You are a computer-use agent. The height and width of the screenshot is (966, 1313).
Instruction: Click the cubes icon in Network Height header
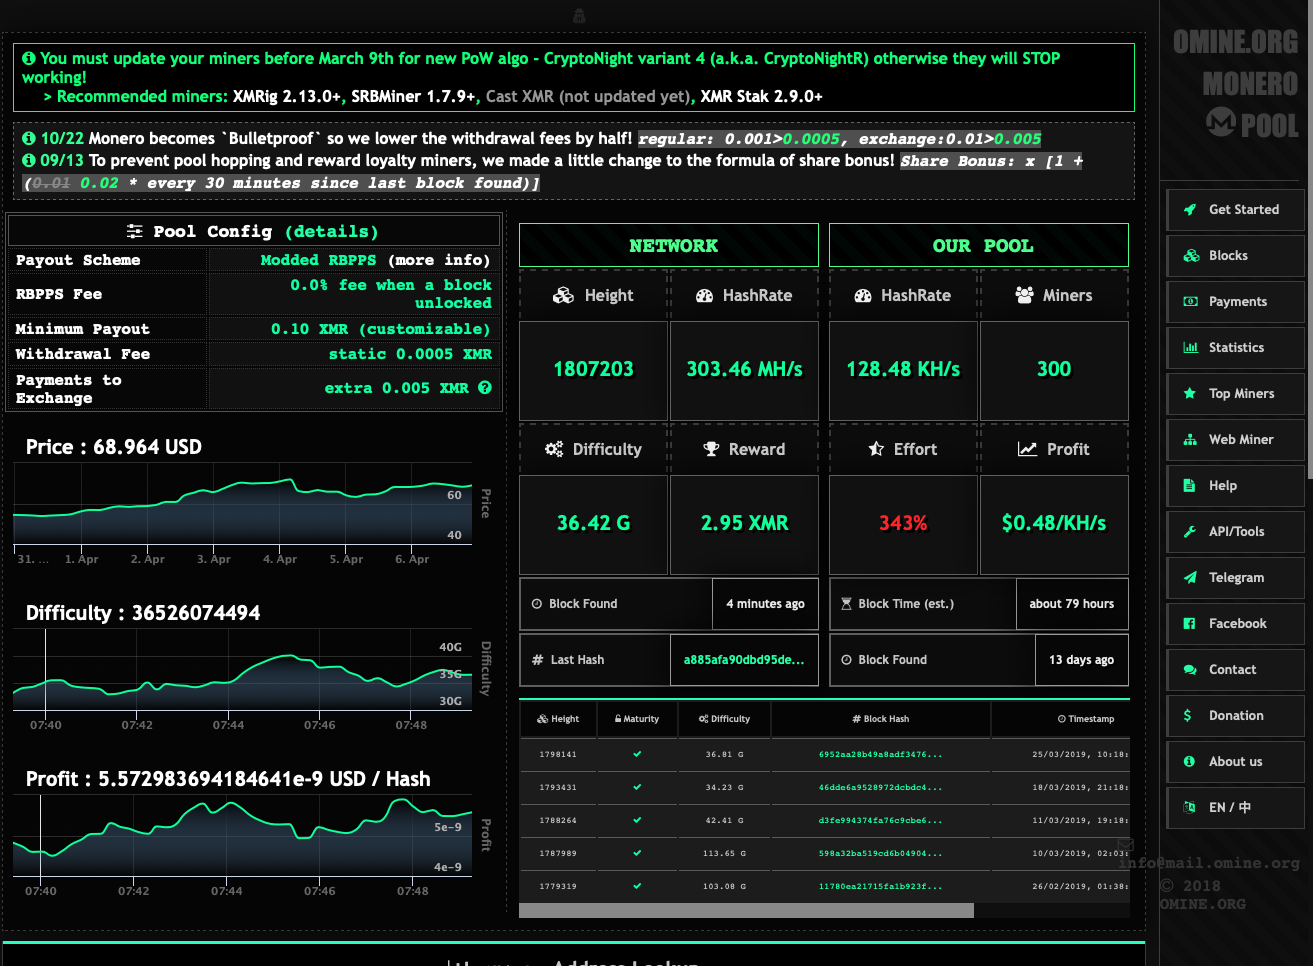[x=564, y=296]
